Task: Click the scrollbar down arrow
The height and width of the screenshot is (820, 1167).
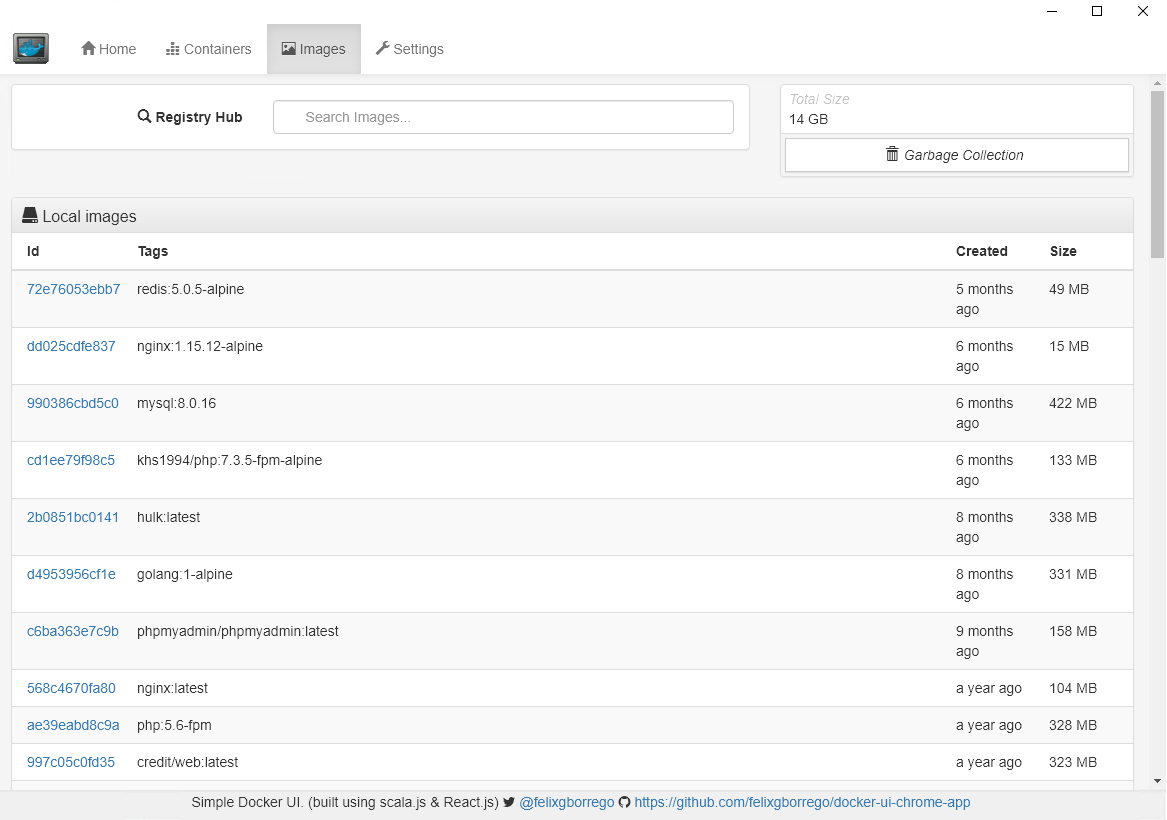Action: (1157, 781)
